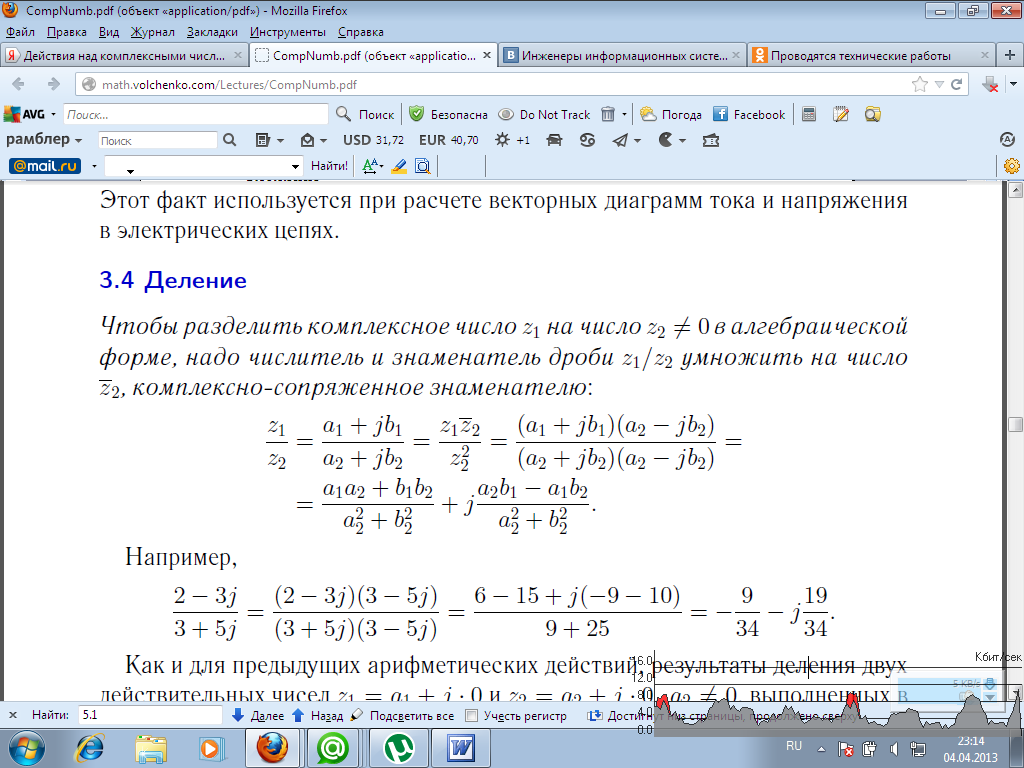Image resolution: width=1024 pixels, height=768 pixels.
Task: Click AVG Поиск search button
Action: pyautogui.click(x=365, y=114)
